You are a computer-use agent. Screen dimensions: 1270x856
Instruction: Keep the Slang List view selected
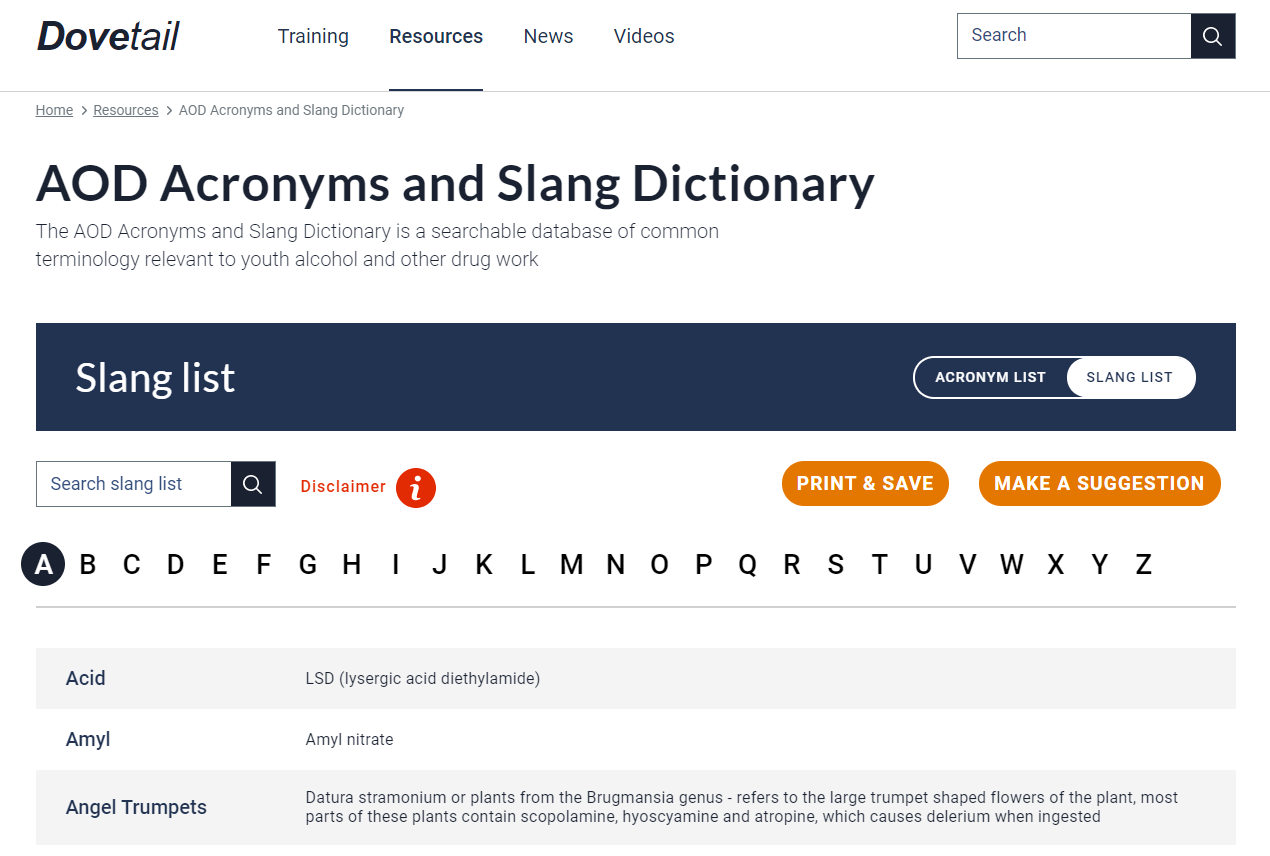(x=1130, y=377)
